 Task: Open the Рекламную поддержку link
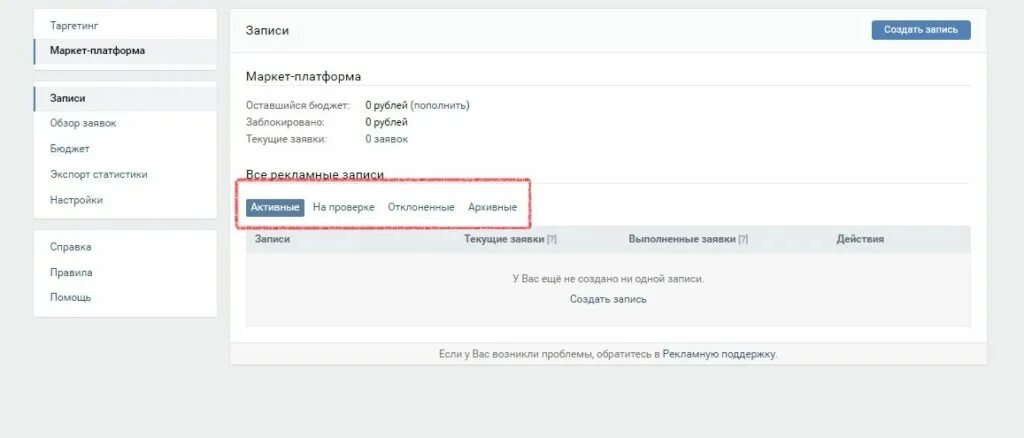[x=719, y=354]
